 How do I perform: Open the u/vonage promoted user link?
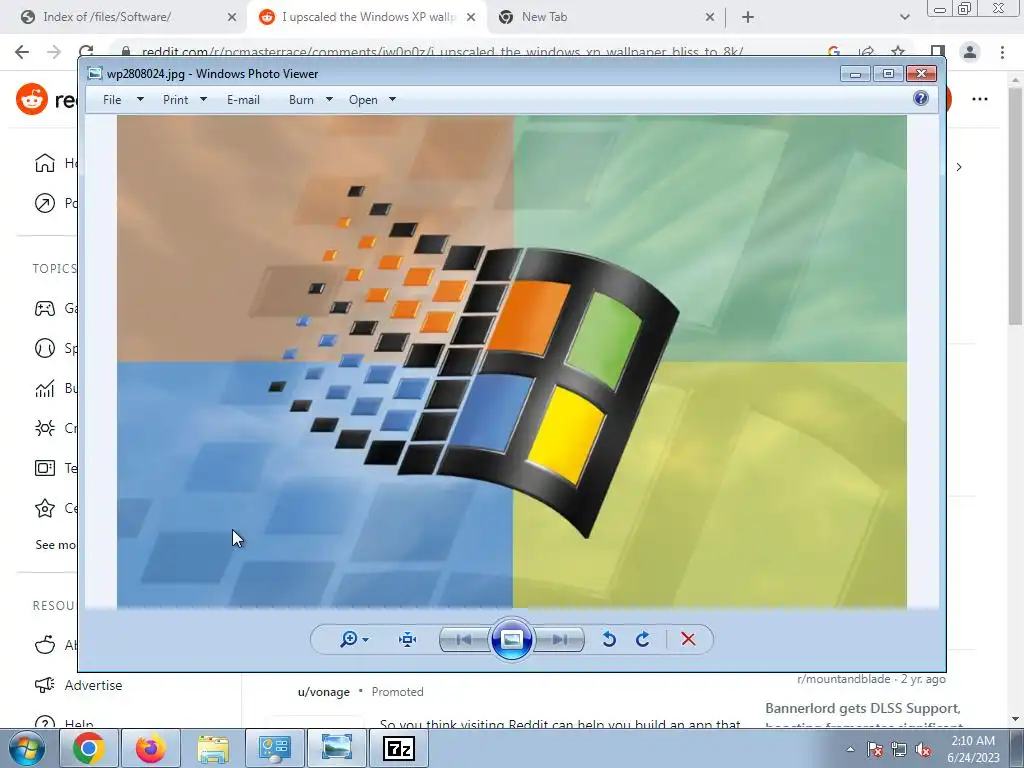coord(323,692)
